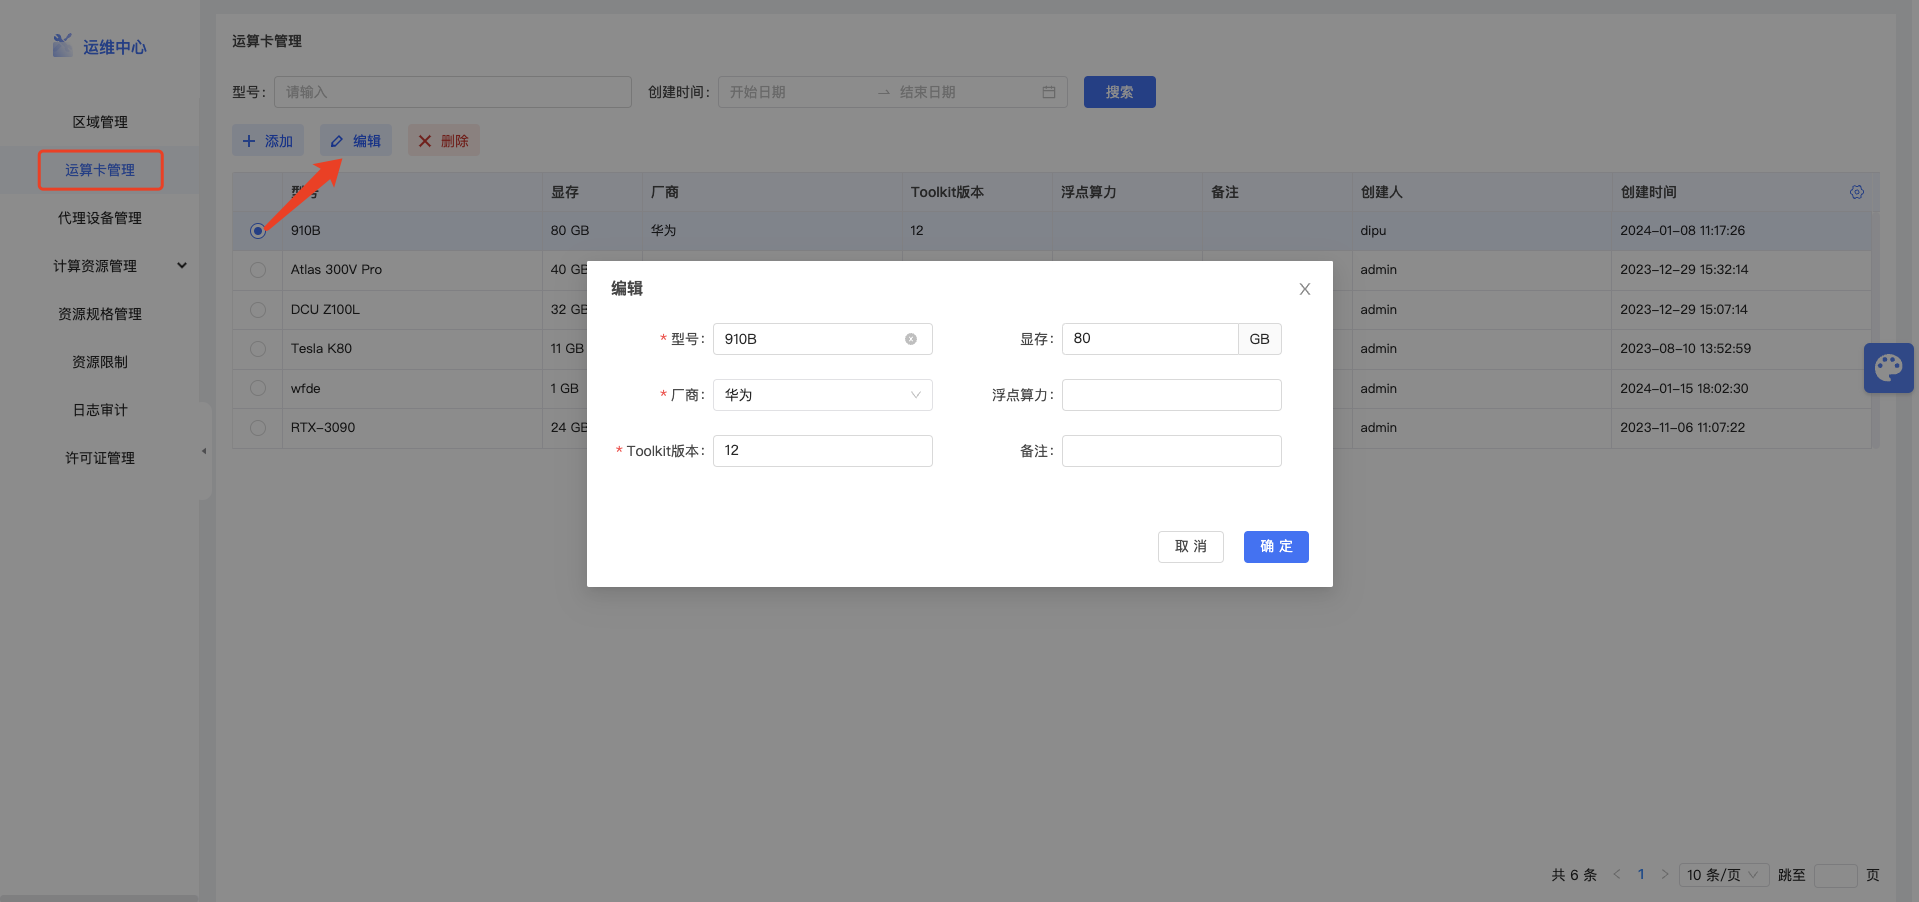Go to the next page arrow

(x=1665, y=875)
